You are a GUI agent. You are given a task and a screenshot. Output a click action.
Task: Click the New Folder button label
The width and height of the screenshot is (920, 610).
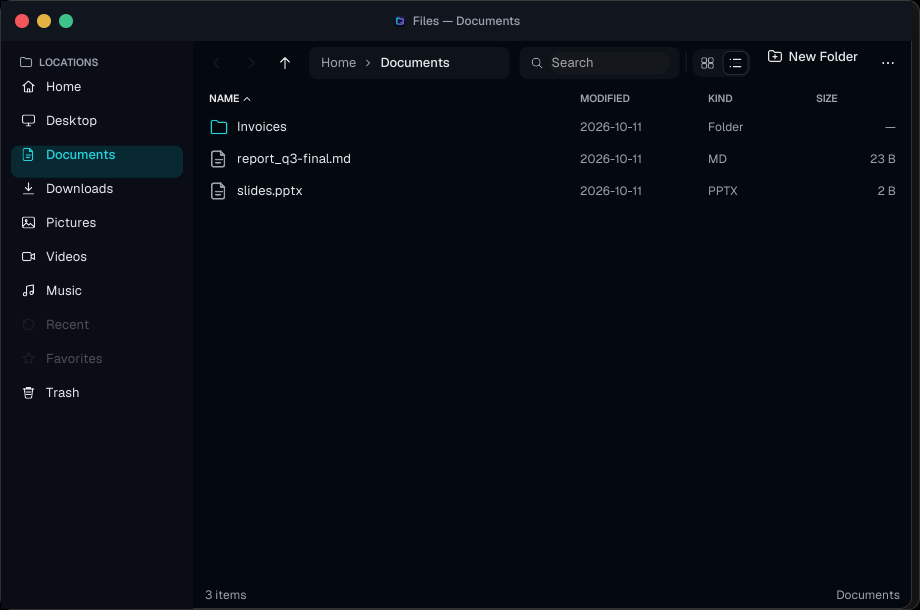[823, 56]
